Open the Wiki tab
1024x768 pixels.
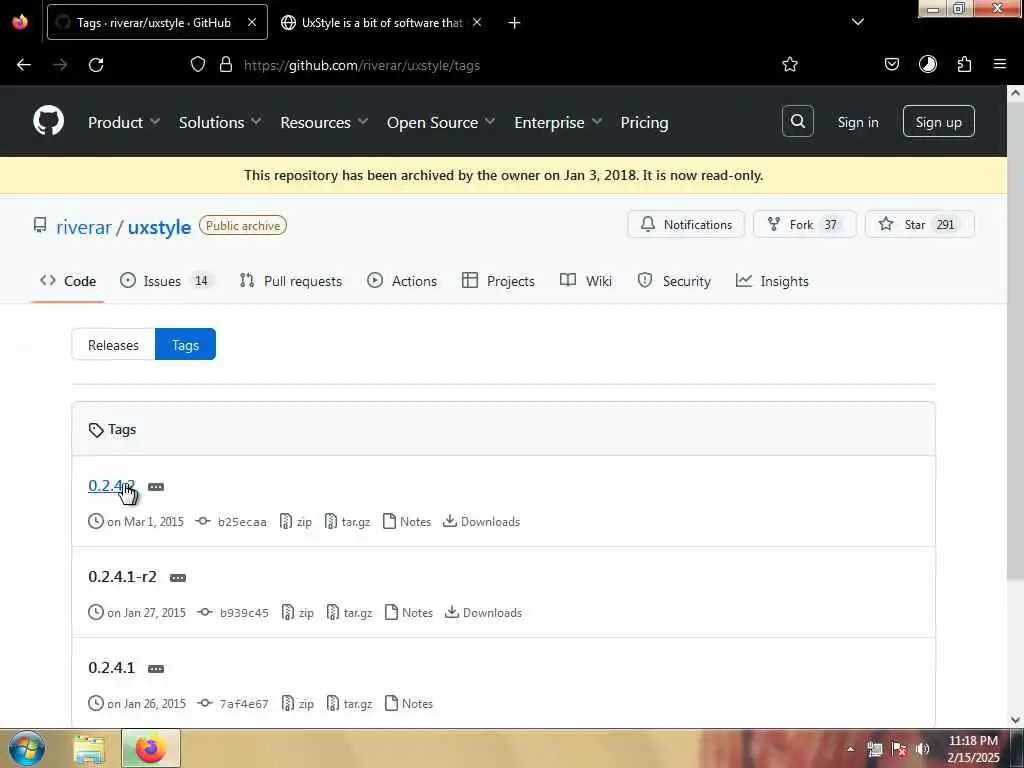(586, 281)
